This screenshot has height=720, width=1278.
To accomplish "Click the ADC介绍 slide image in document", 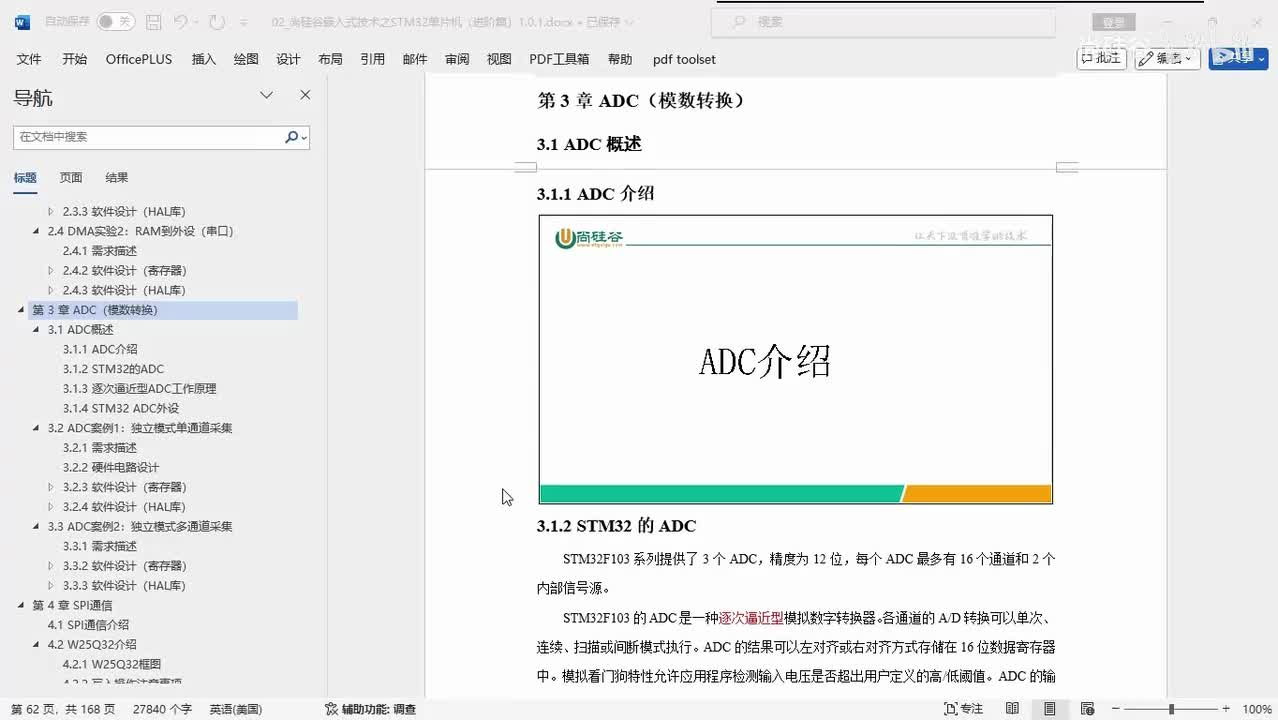I will click(x=795, y=359).
